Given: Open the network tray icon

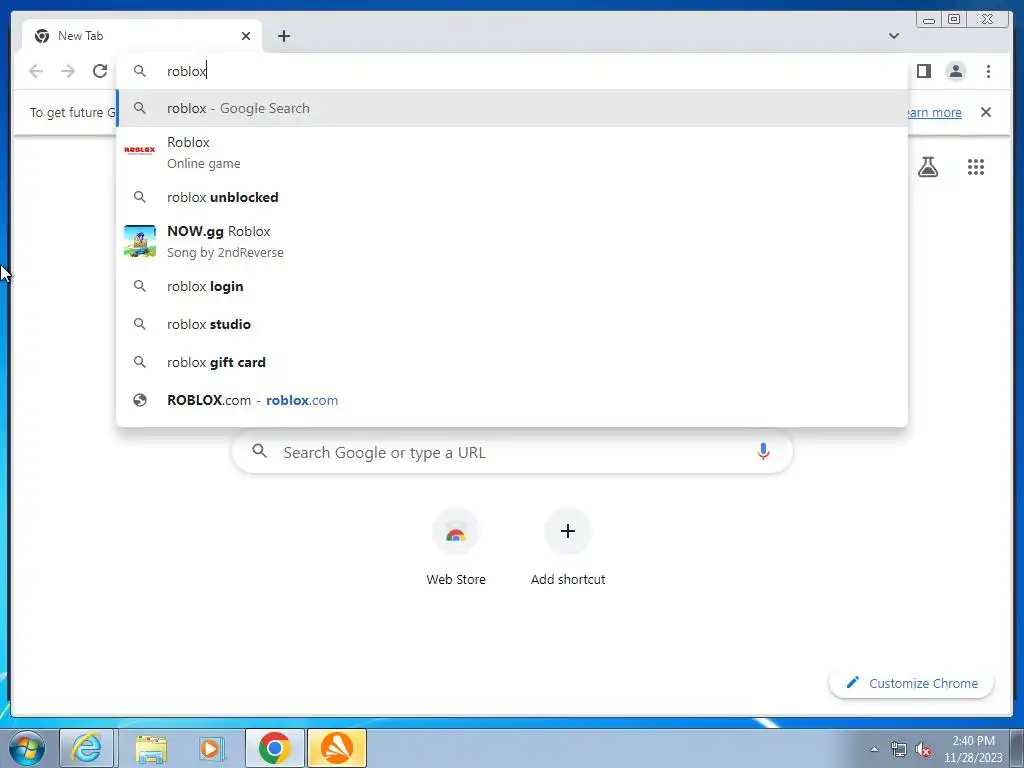Looking at the screenshot, I should coord(899,750).
